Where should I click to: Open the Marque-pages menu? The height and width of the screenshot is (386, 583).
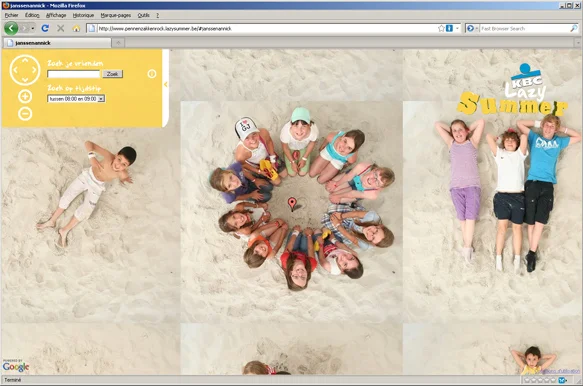[x=116, y=15]
